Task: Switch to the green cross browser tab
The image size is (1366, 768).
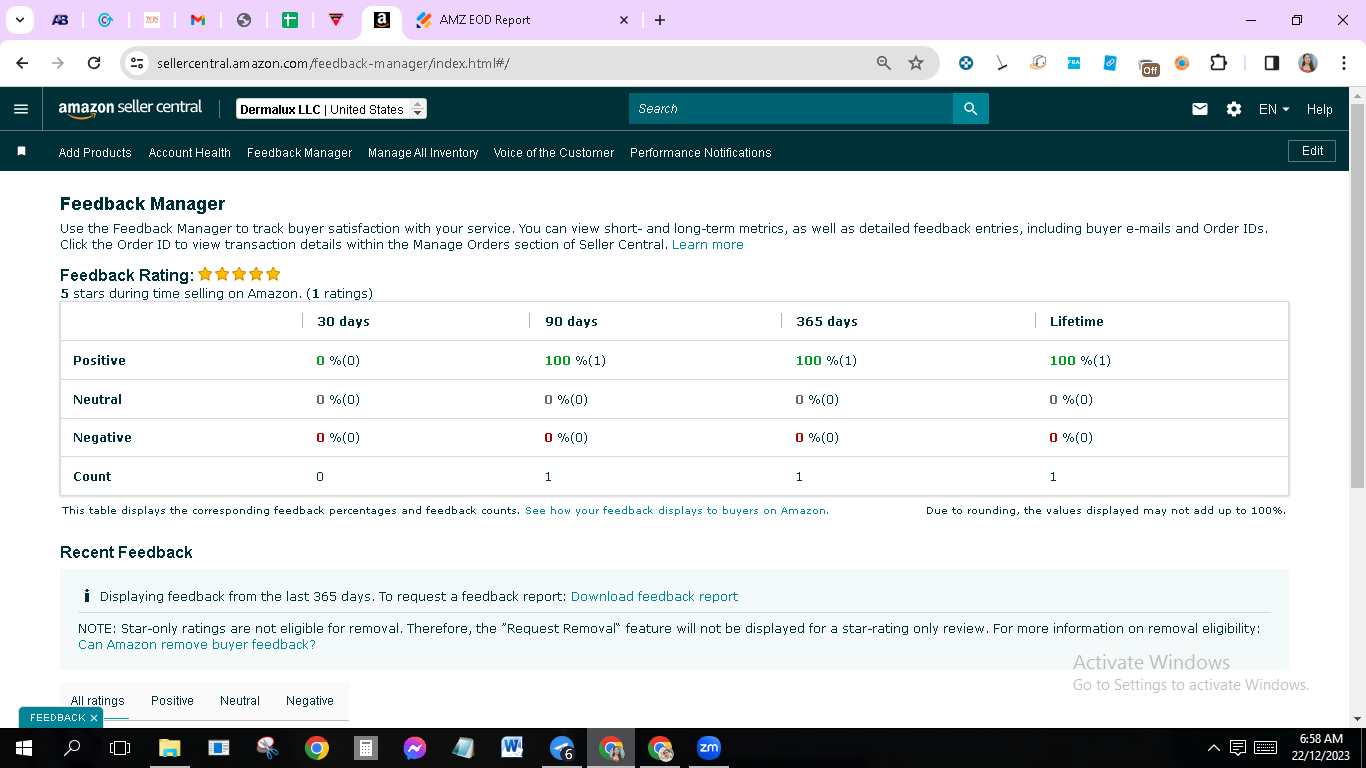Action: click(x=290, y=20)
